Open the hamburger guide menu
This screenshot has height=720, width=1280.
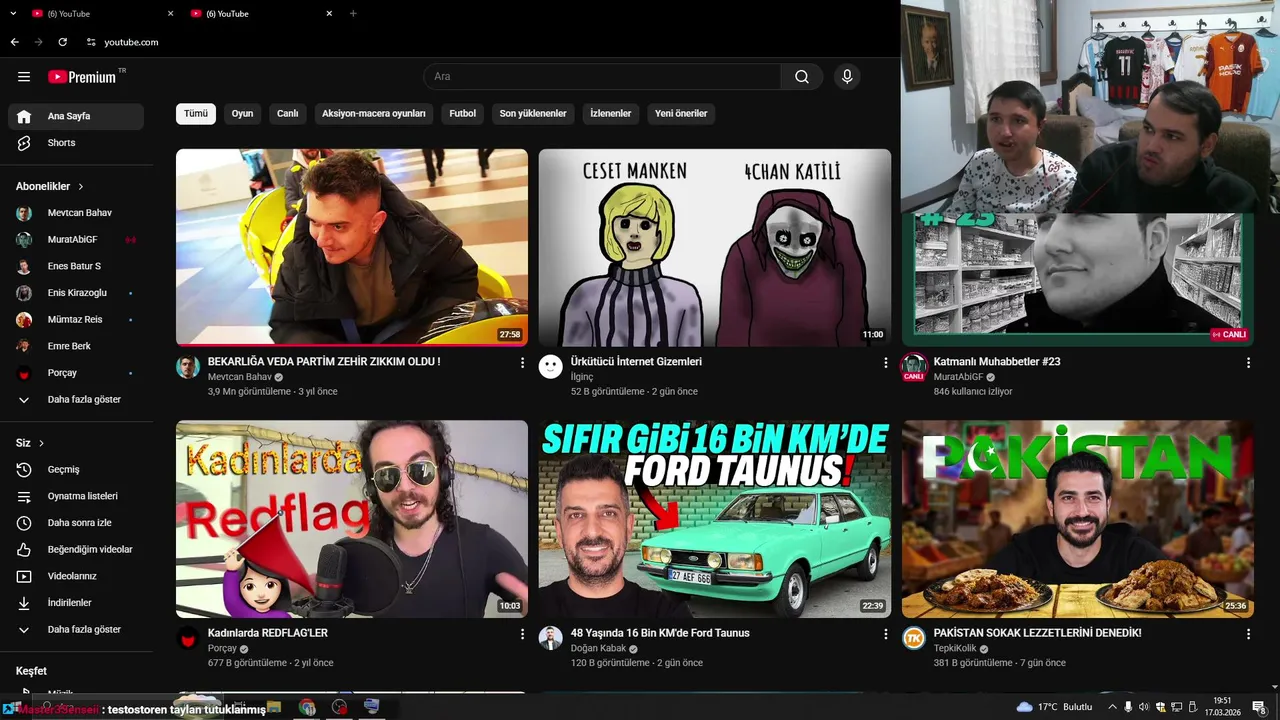24,77
